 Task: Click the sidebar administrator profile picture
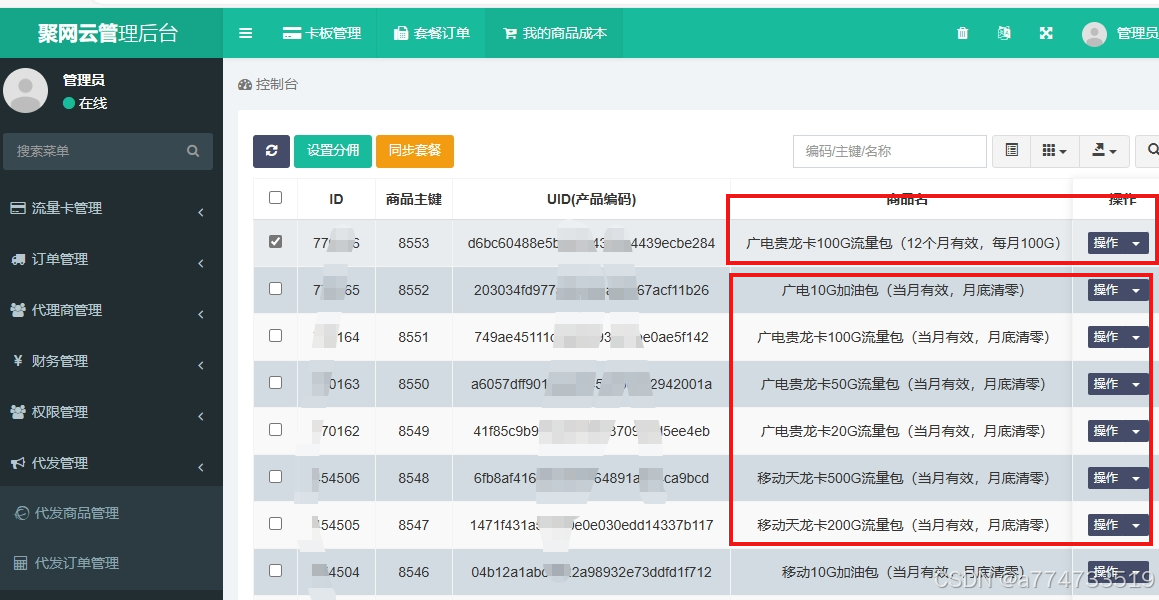26,90
